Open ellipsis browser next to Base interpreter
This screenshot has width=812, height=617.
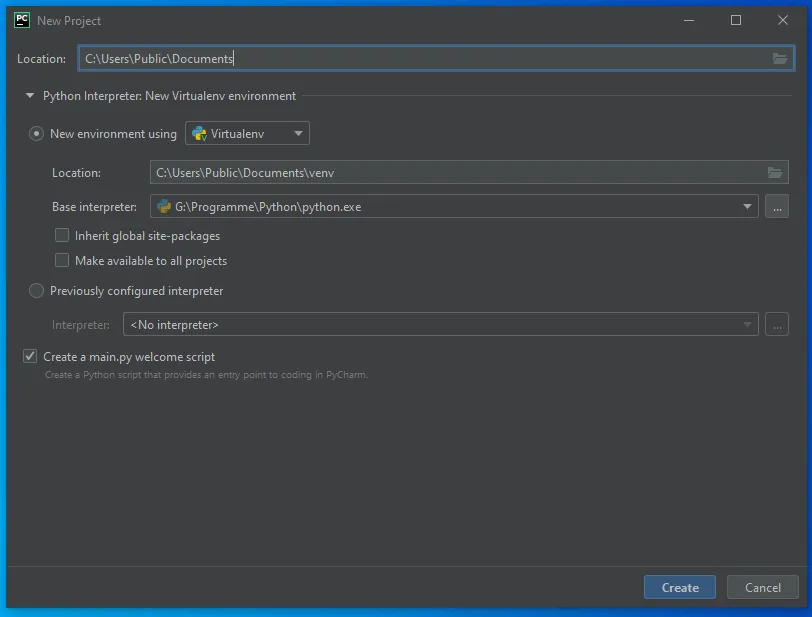(775, 206)
